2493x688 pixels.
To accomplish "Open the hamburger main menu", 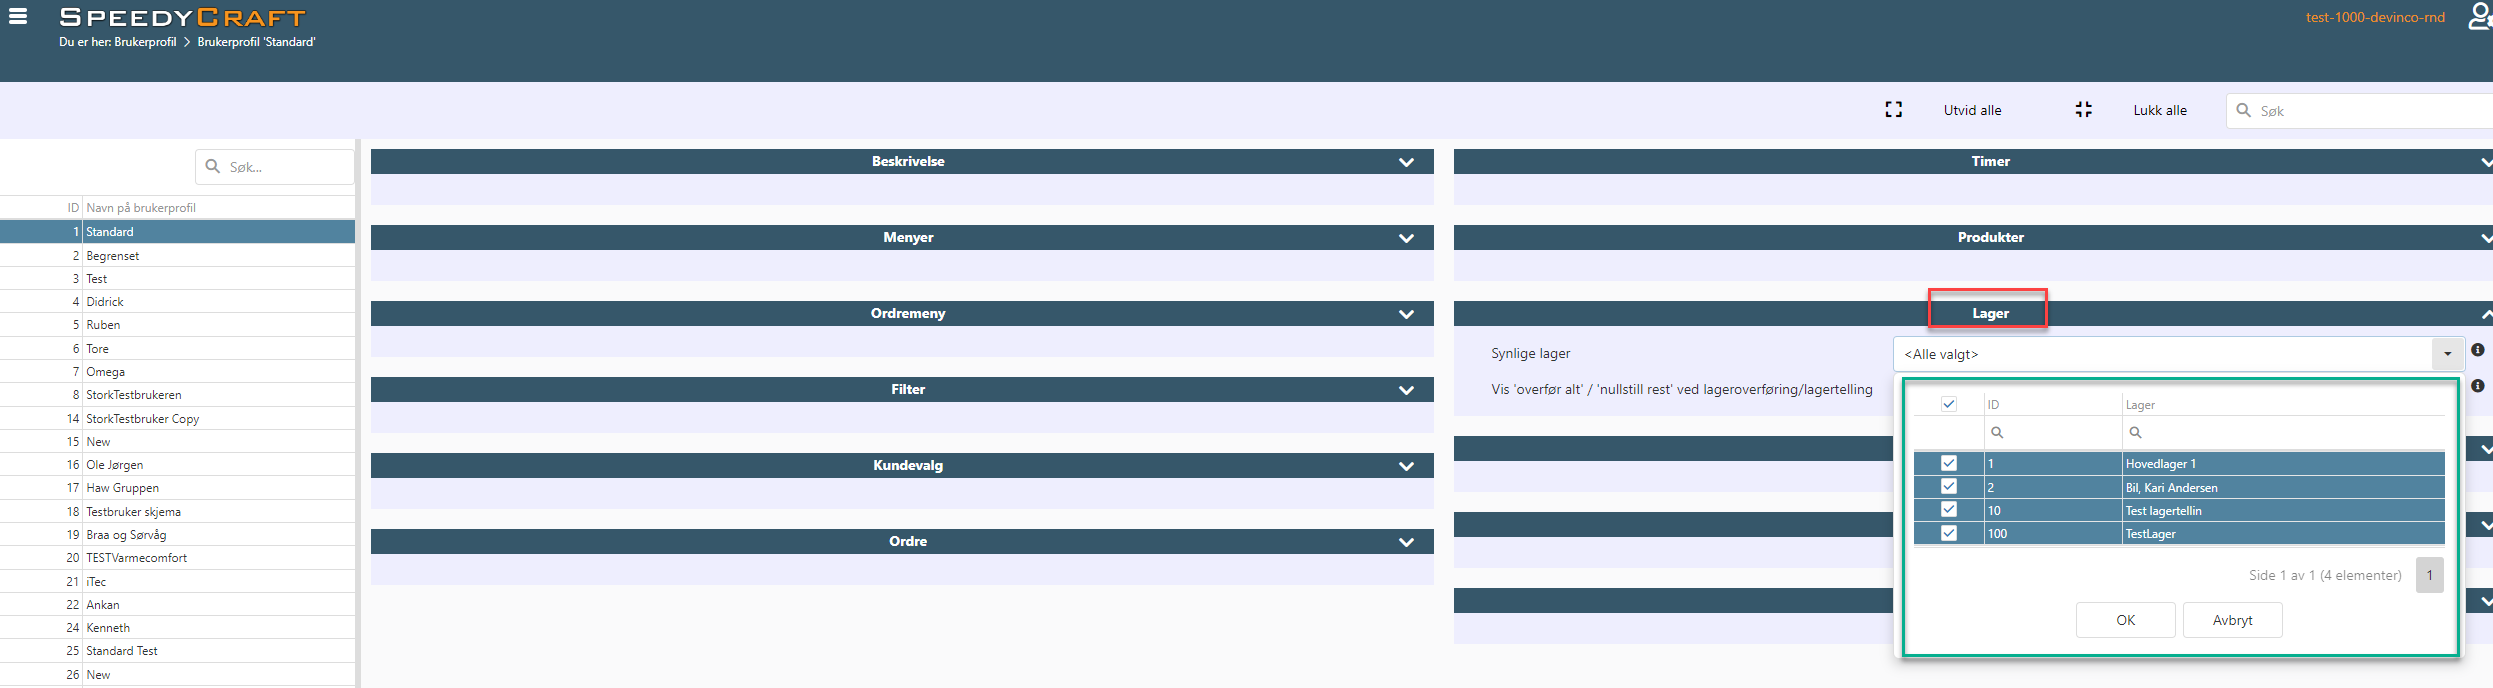I will pyautogui.click(x=18, y=16).
